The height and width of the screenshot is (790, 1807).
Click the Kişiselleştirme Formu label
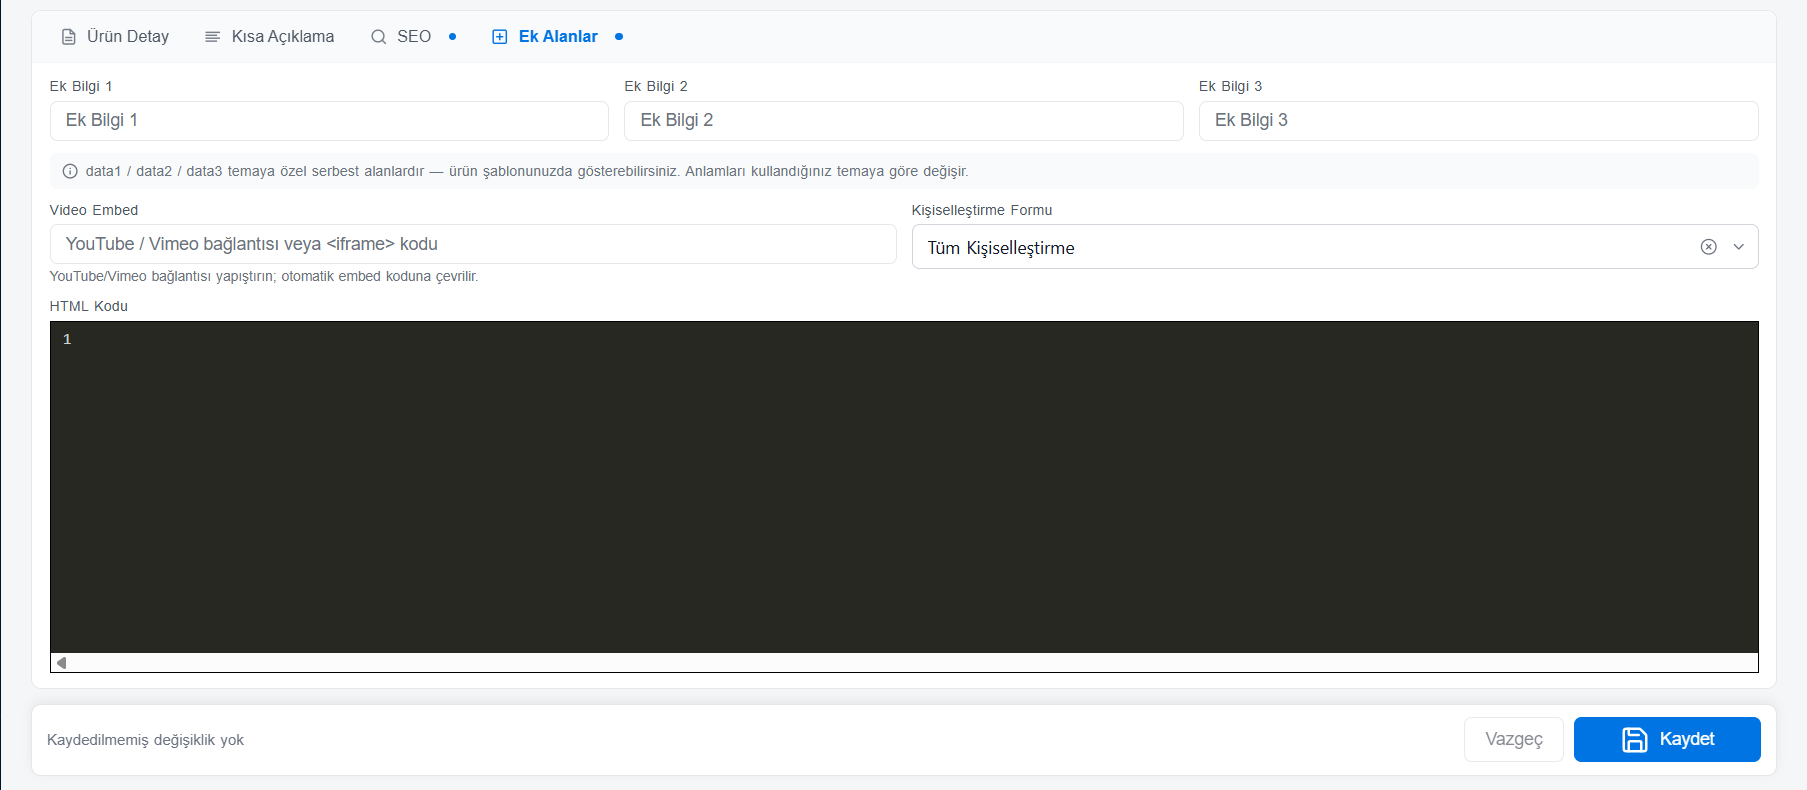[x=982, y=210]
